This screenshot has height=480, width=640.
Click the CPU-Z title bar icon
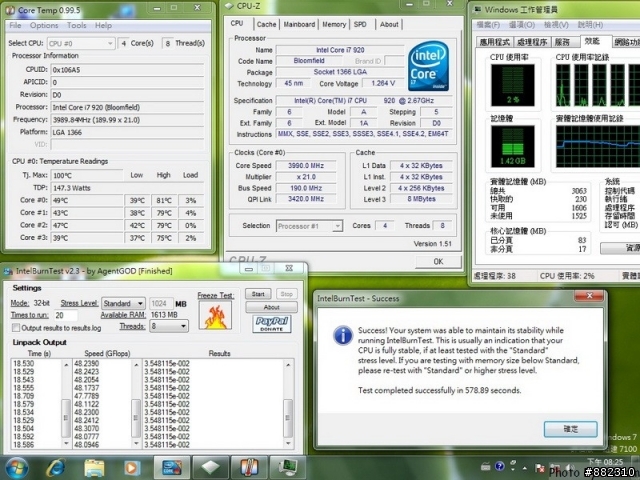(230, 6)
